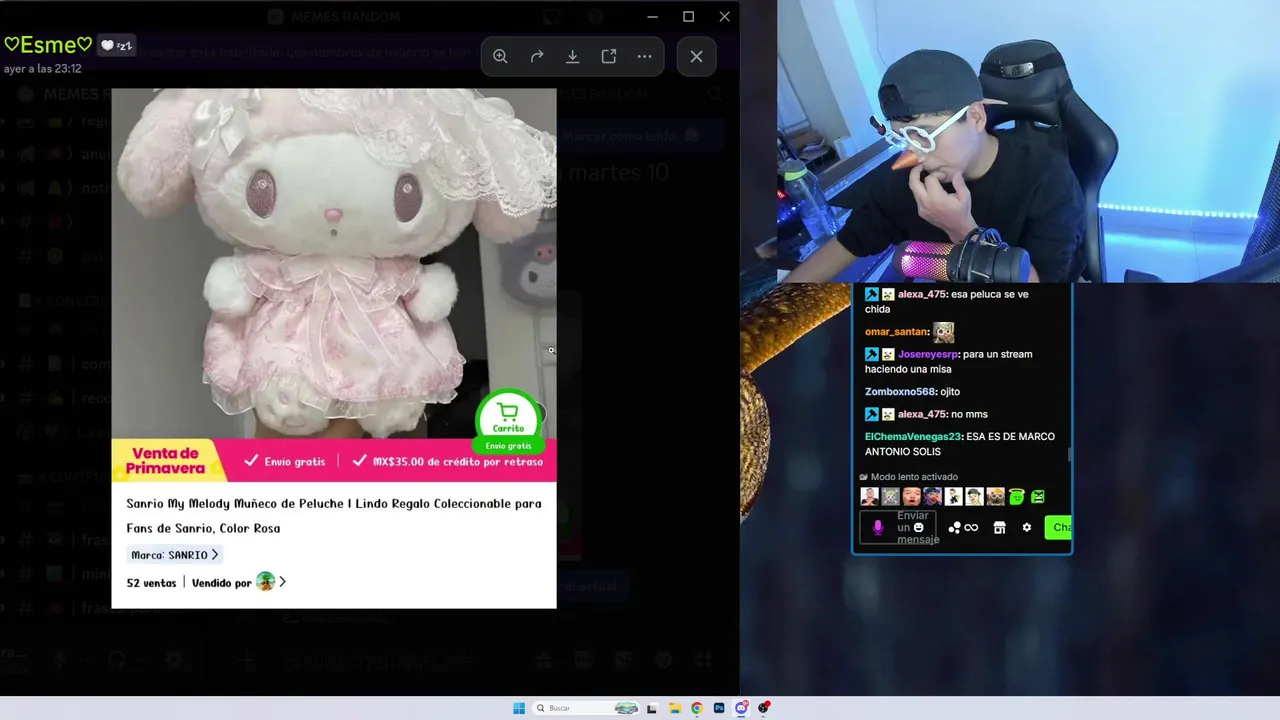Select the shouting face emote
1280x720 pixels.
click(912, 496)
